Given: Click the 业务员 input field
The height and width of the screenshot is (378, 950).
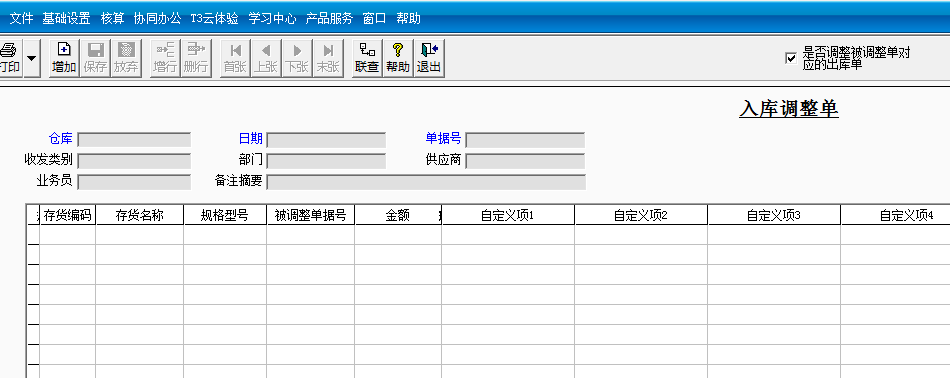Looking at the screenshot, I should tap(134, 182).
